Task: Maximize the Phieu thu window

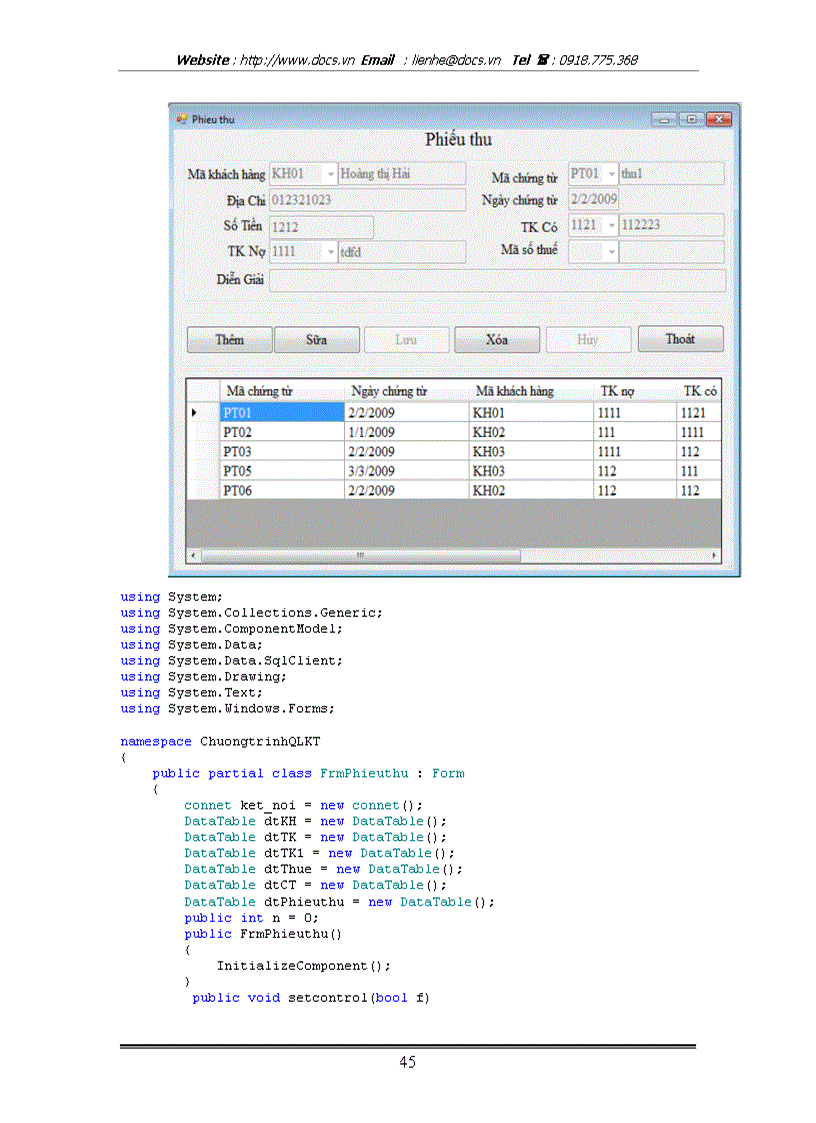Action: (691, 119)
